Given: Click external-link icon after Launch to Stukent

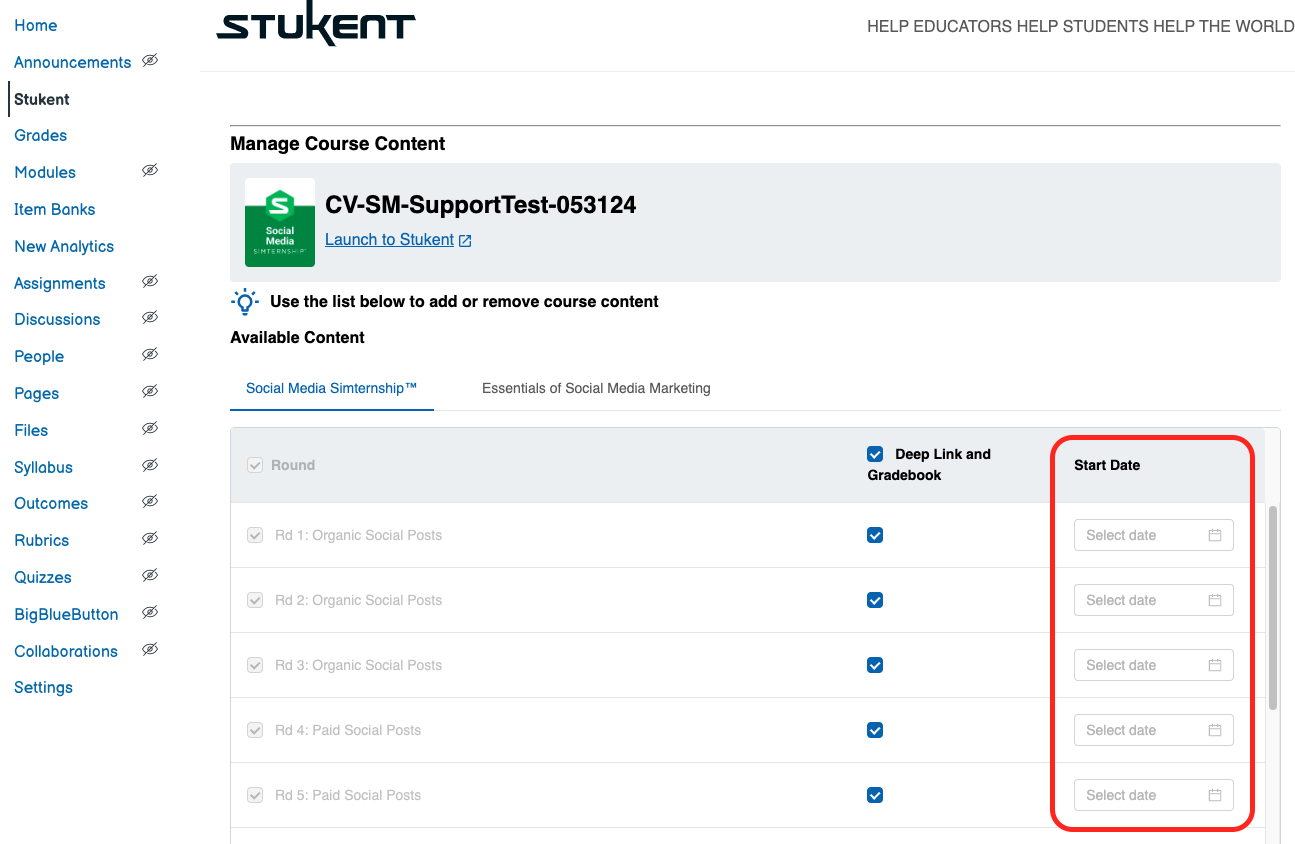Looking at the screenshot, I should 465,240.
